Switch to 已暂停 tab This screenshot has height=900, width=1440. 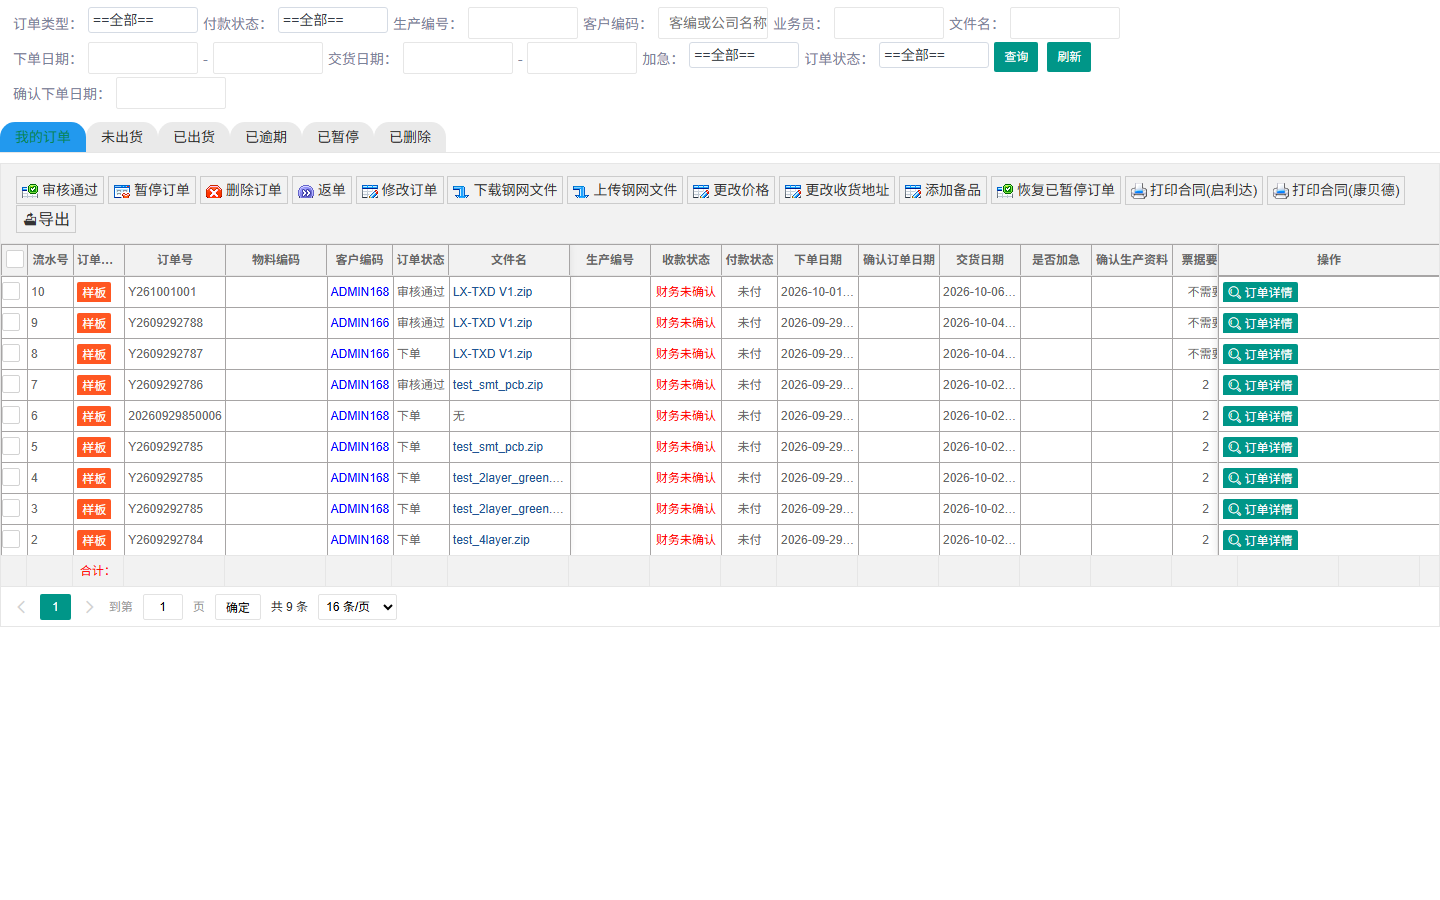pyautogui.click(x=338, y=137)
